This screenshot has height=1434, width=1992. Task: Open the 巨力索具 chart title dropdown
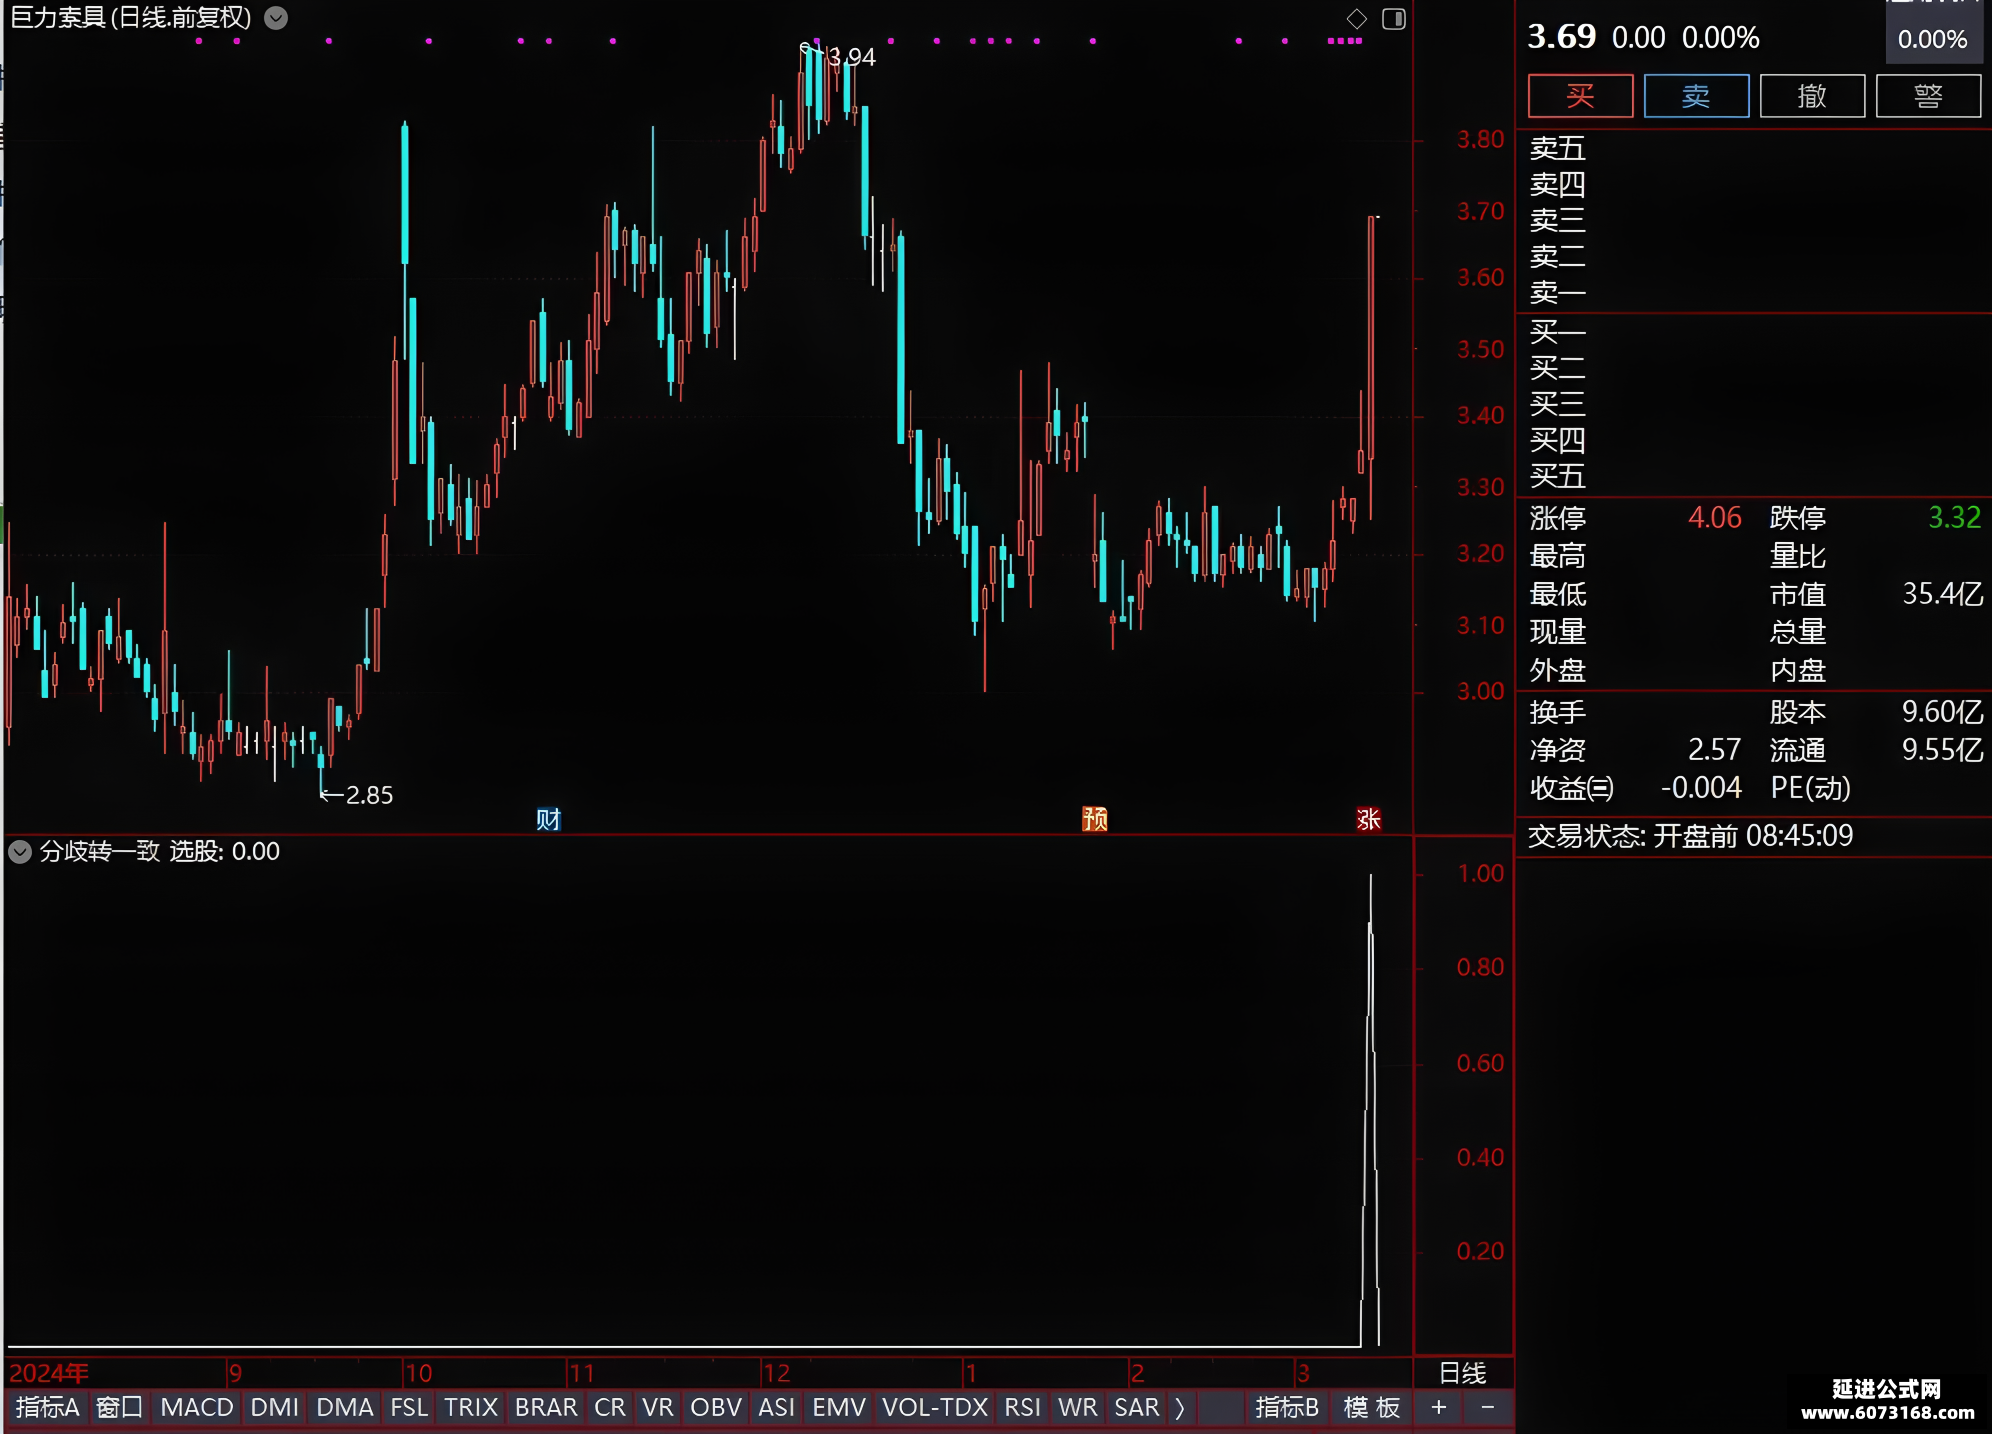(x=276, y=18)
